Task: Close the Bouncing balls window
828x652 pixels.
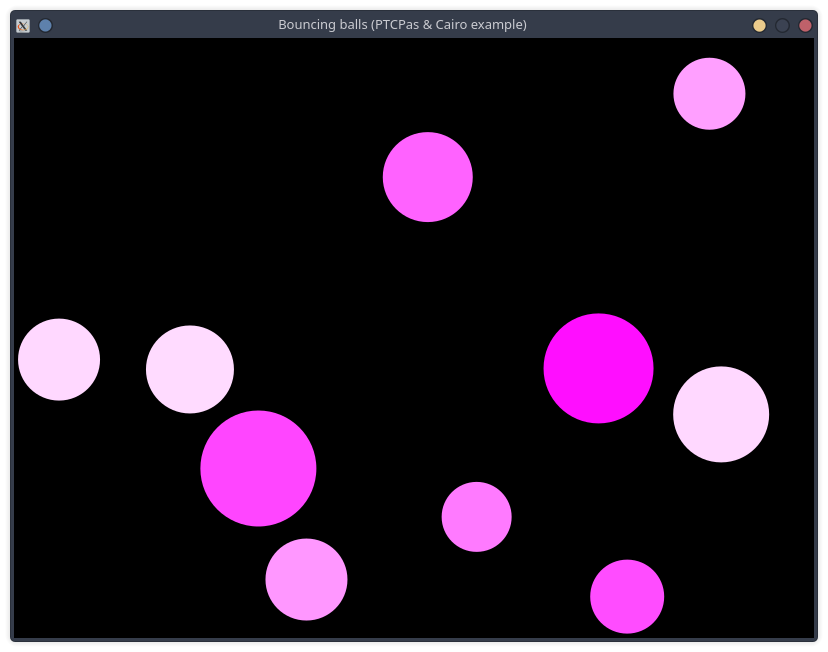Action: point(804,24)
